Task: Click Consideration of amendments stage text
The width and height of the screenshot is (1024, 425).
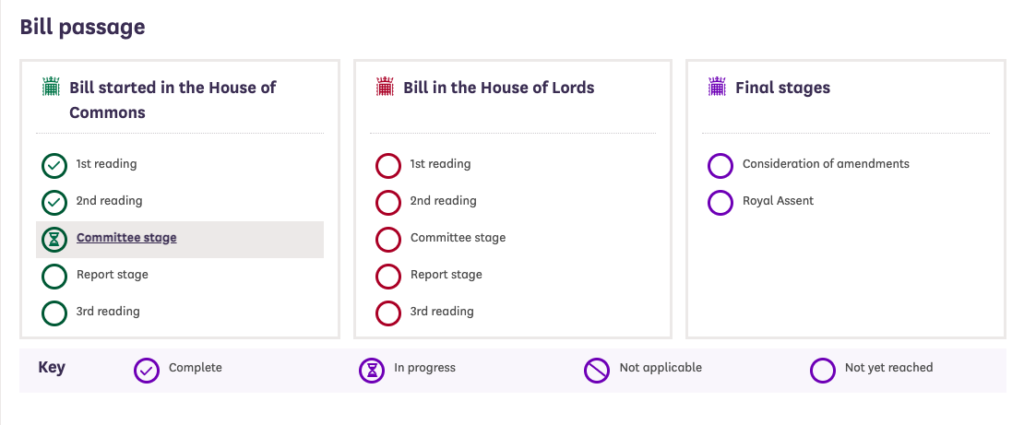Action: click(x=825, y=164)
